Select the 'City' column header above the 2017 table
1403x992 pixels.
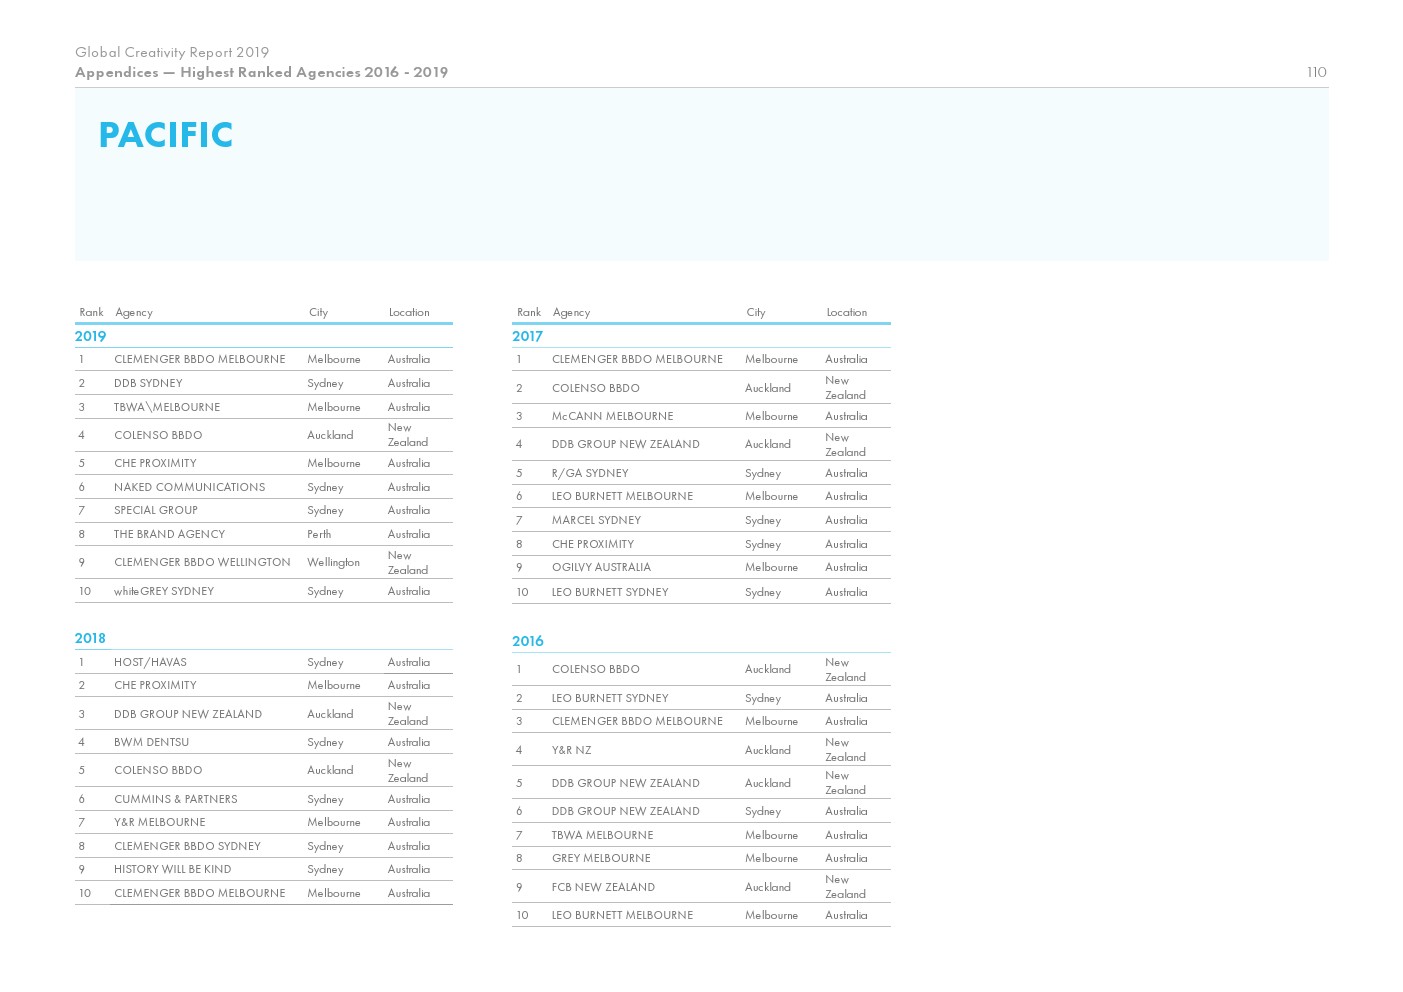(x=756, y=312)
